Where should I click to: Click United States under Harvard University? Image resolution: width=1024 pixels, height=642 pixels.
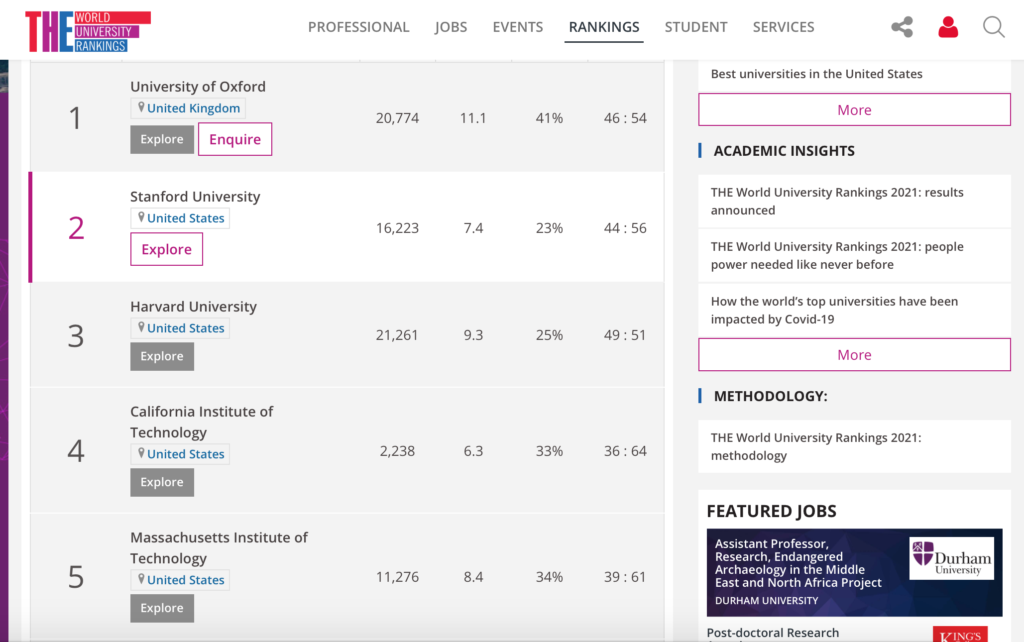[180, 328]
